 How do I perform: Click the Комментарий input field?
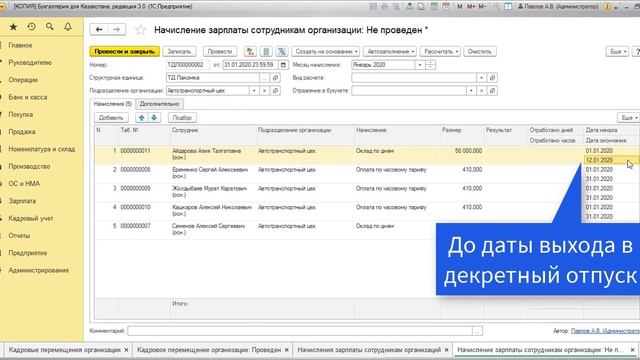click(x=300, y=331)
